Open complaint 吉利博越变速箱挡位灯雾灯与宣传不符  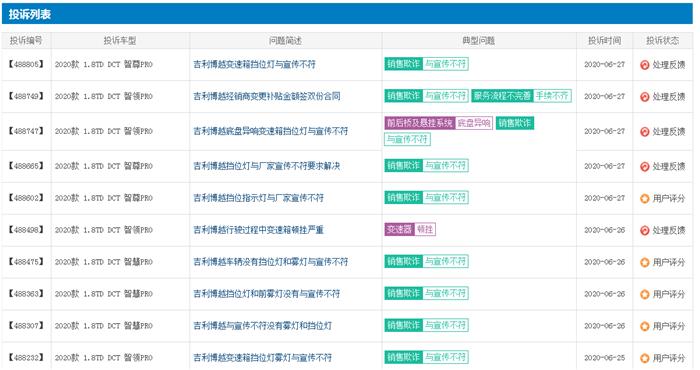pyautogui.click(x=262, y=358)
